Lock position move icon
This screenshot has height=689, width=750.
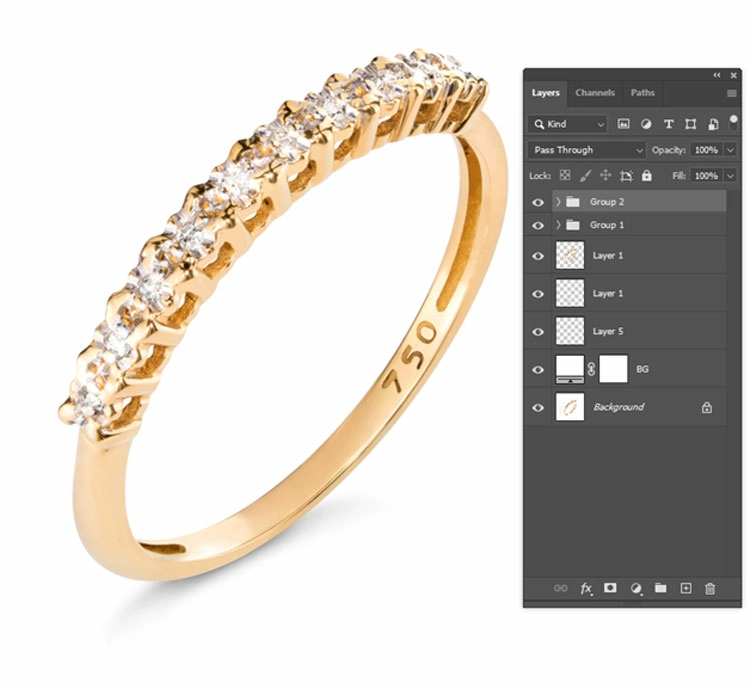point(606,176)
